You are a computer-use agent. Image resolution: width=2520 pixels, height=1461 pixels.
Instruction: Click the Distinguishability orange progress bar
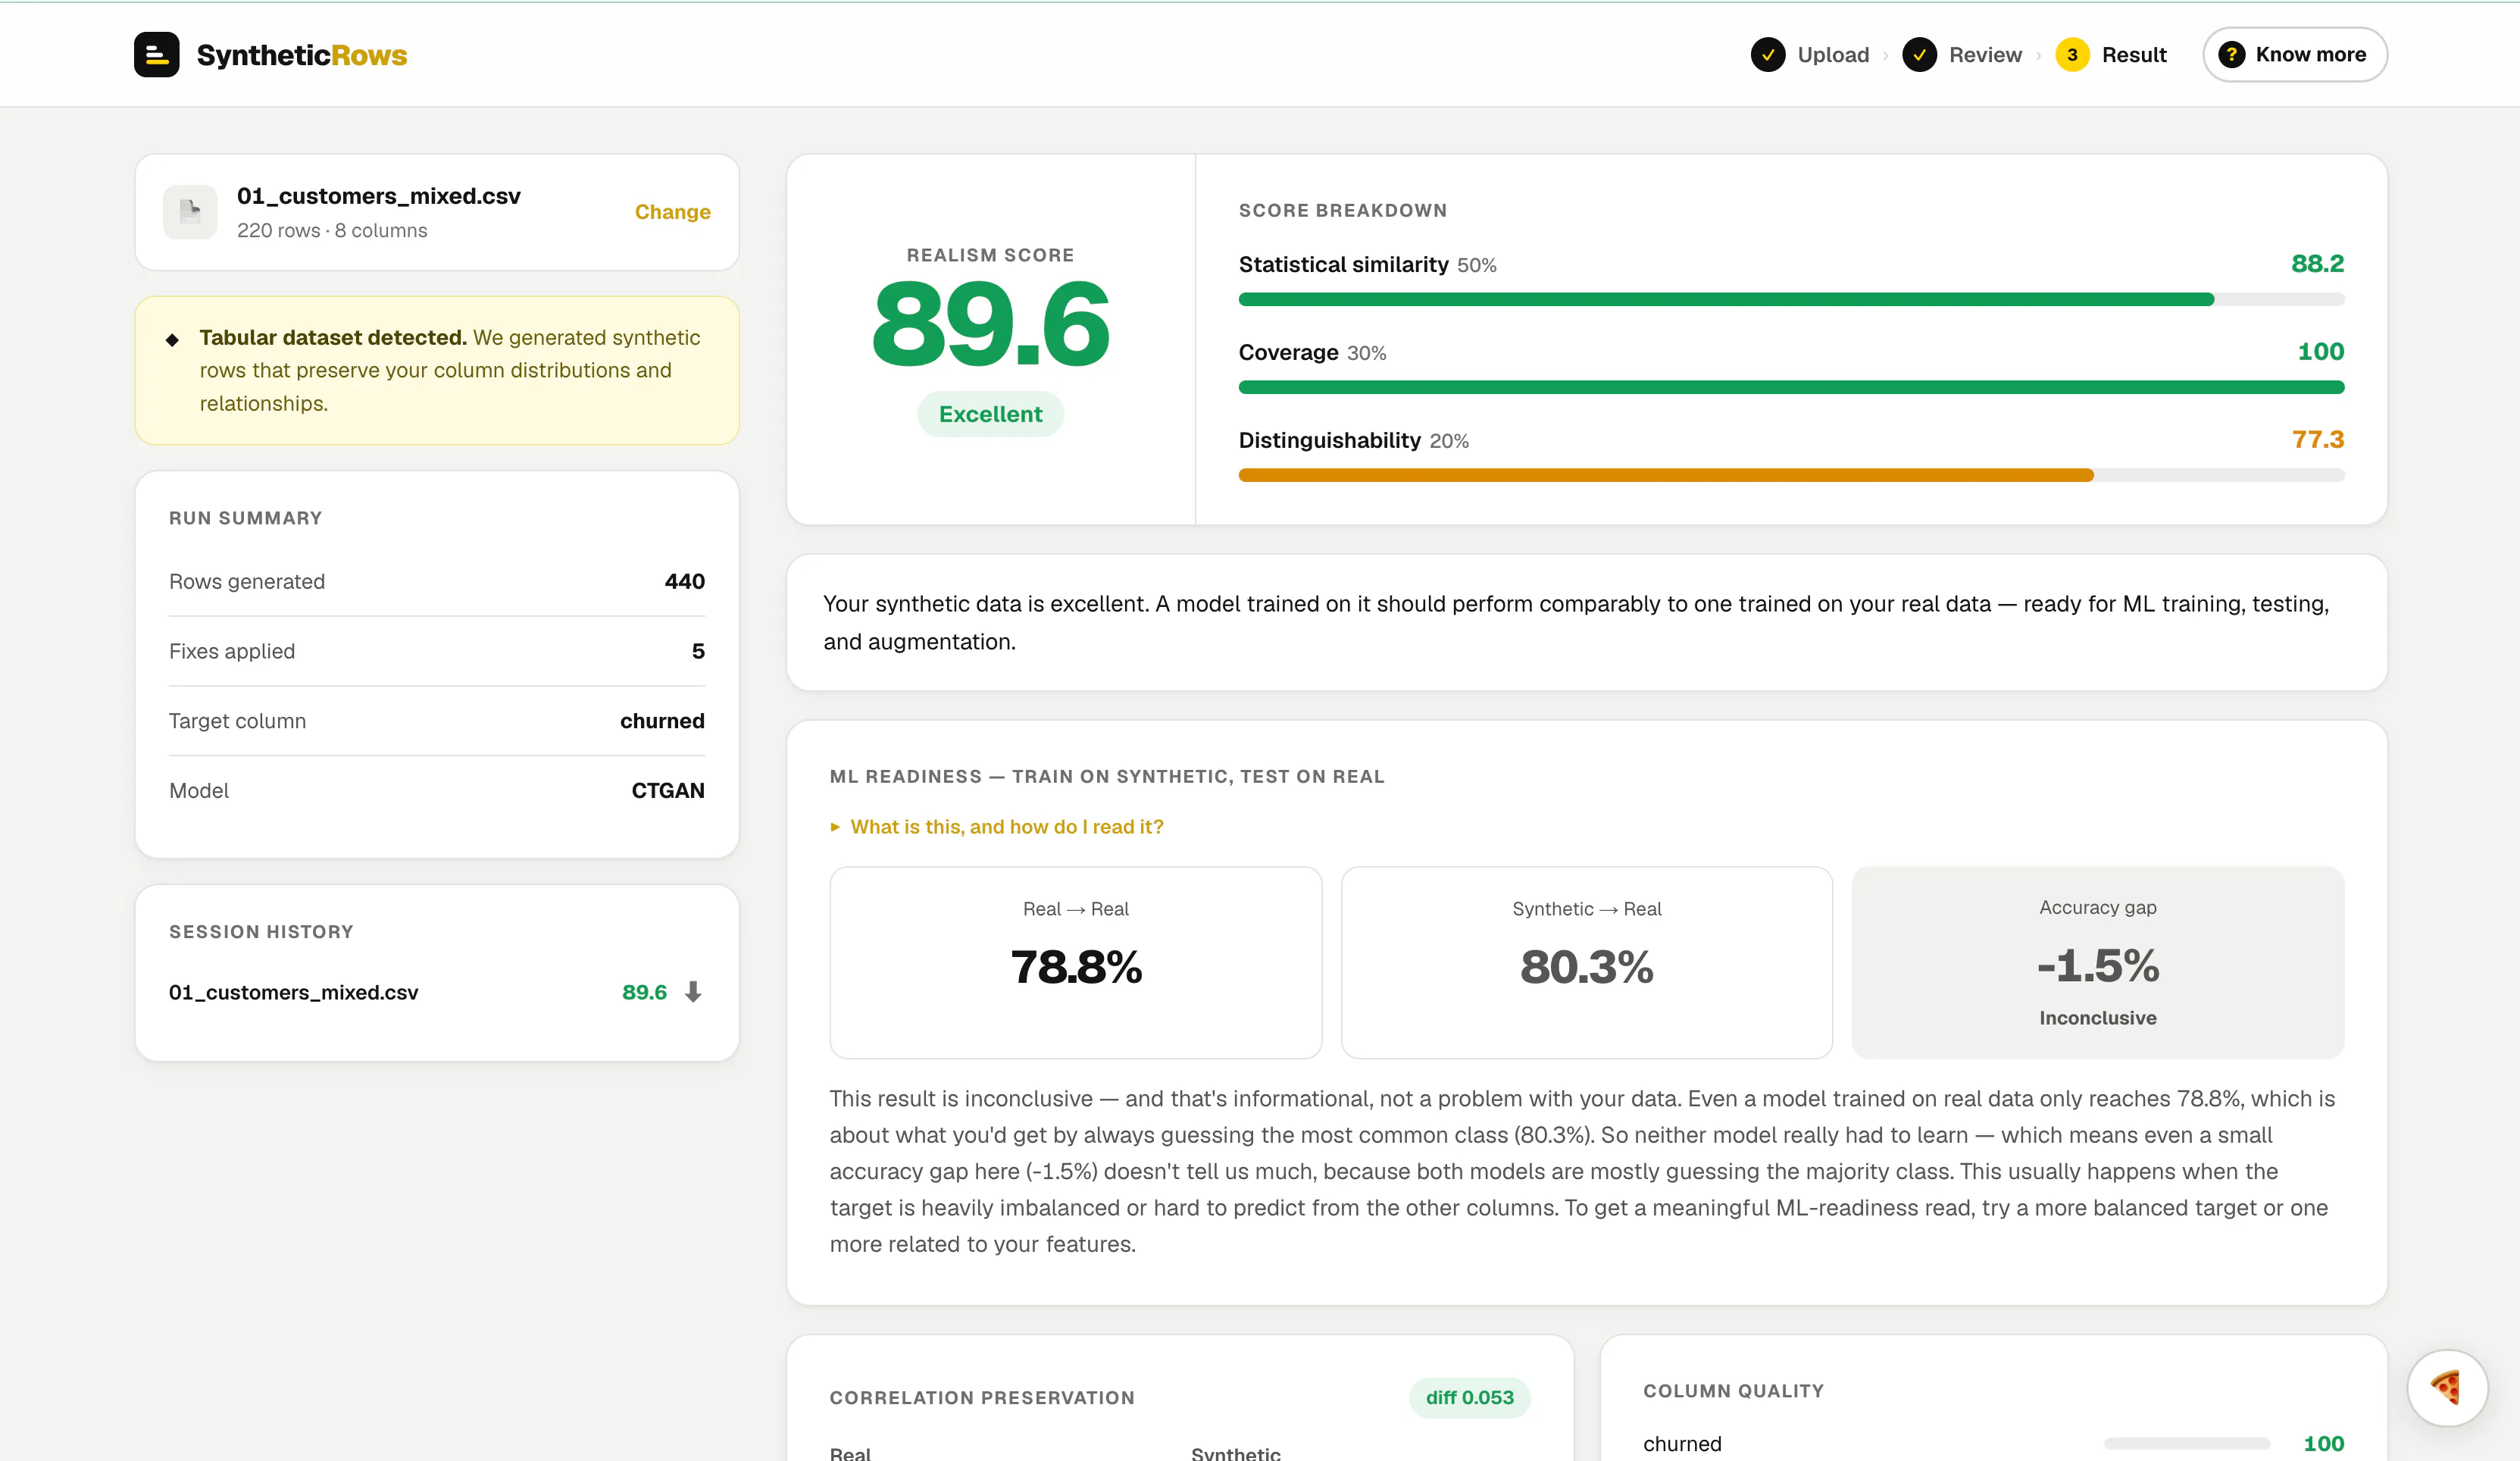point(1666,475)
